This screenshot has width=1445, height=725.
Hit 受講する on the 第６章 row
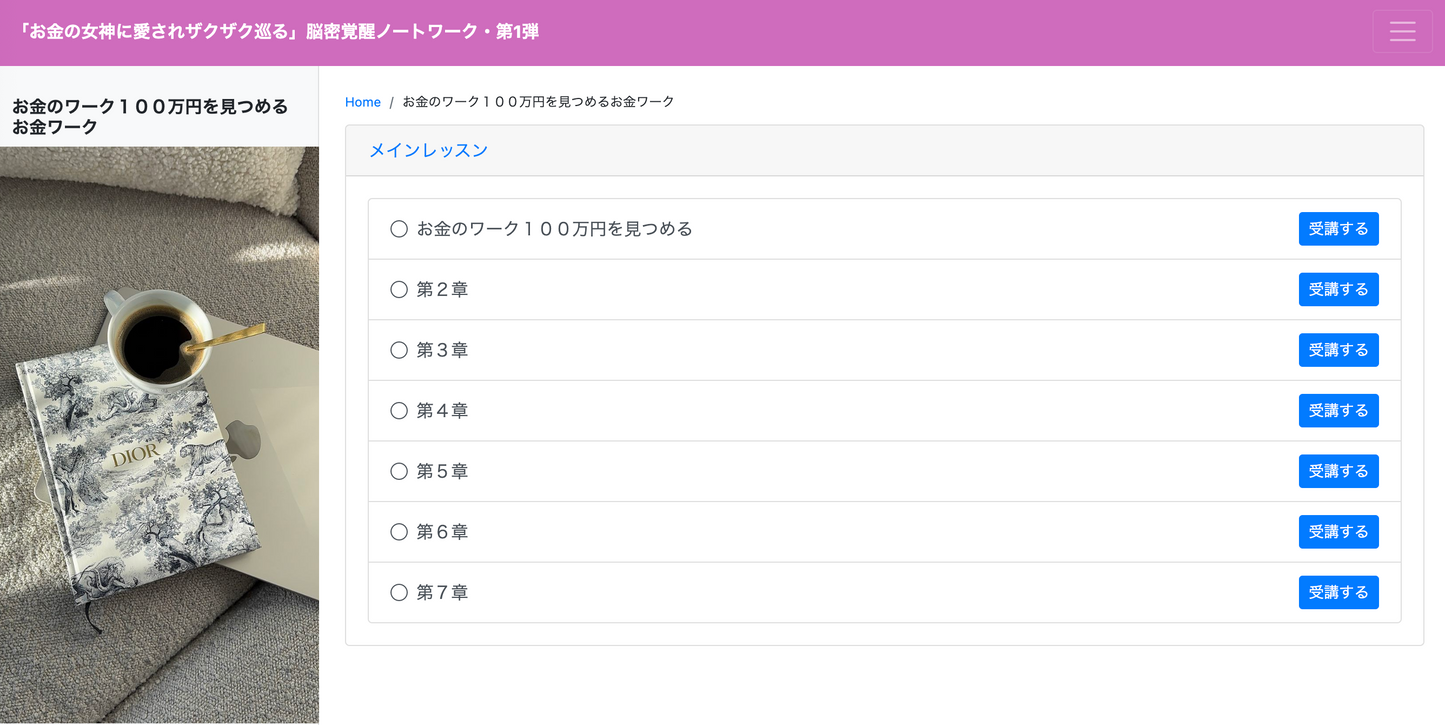1338,532
